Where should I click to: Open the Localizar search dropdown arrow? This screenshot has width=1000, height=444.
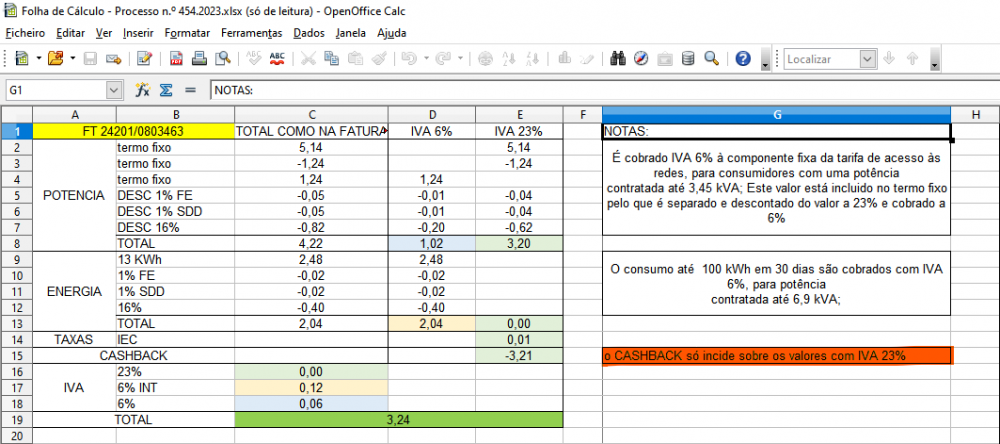click(870, 59)
